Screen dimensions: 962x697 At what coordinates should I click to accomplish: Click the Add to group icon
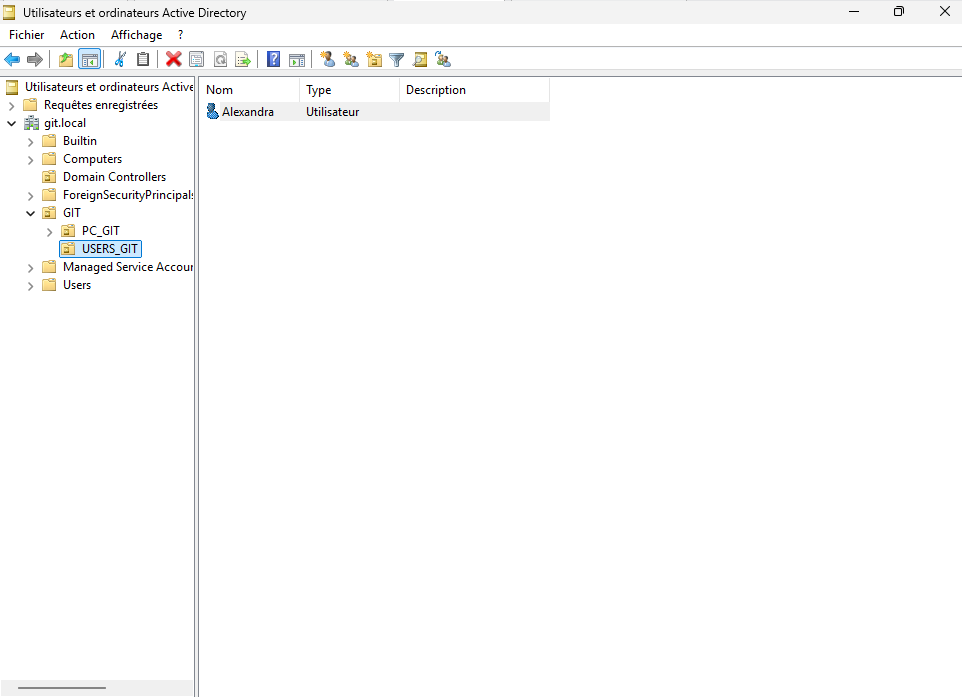443,60
